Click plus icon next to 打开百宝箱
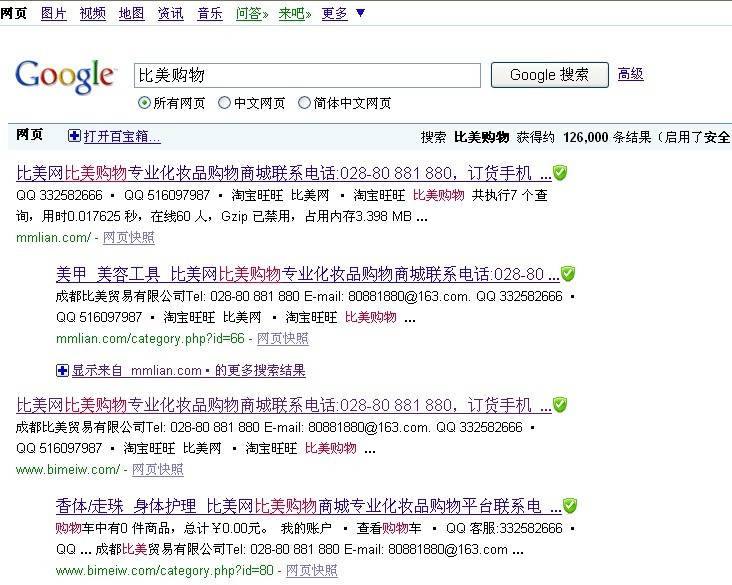 click(74, 136)
